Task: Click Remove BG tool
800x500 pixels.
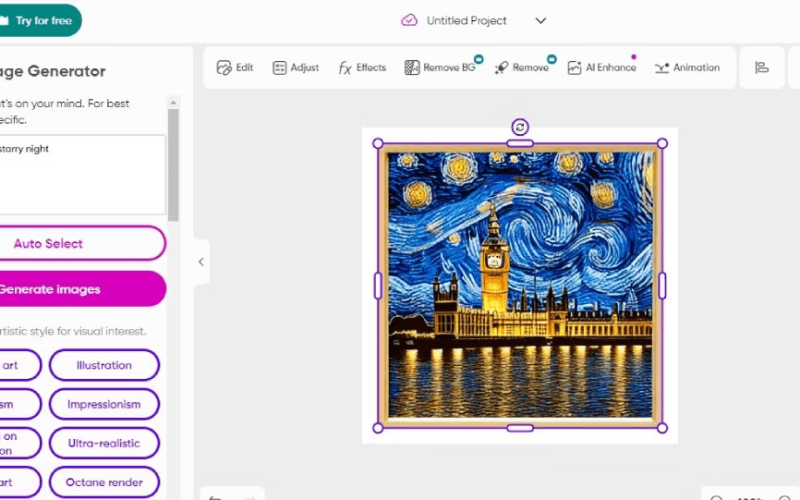Action: point(440,67)
